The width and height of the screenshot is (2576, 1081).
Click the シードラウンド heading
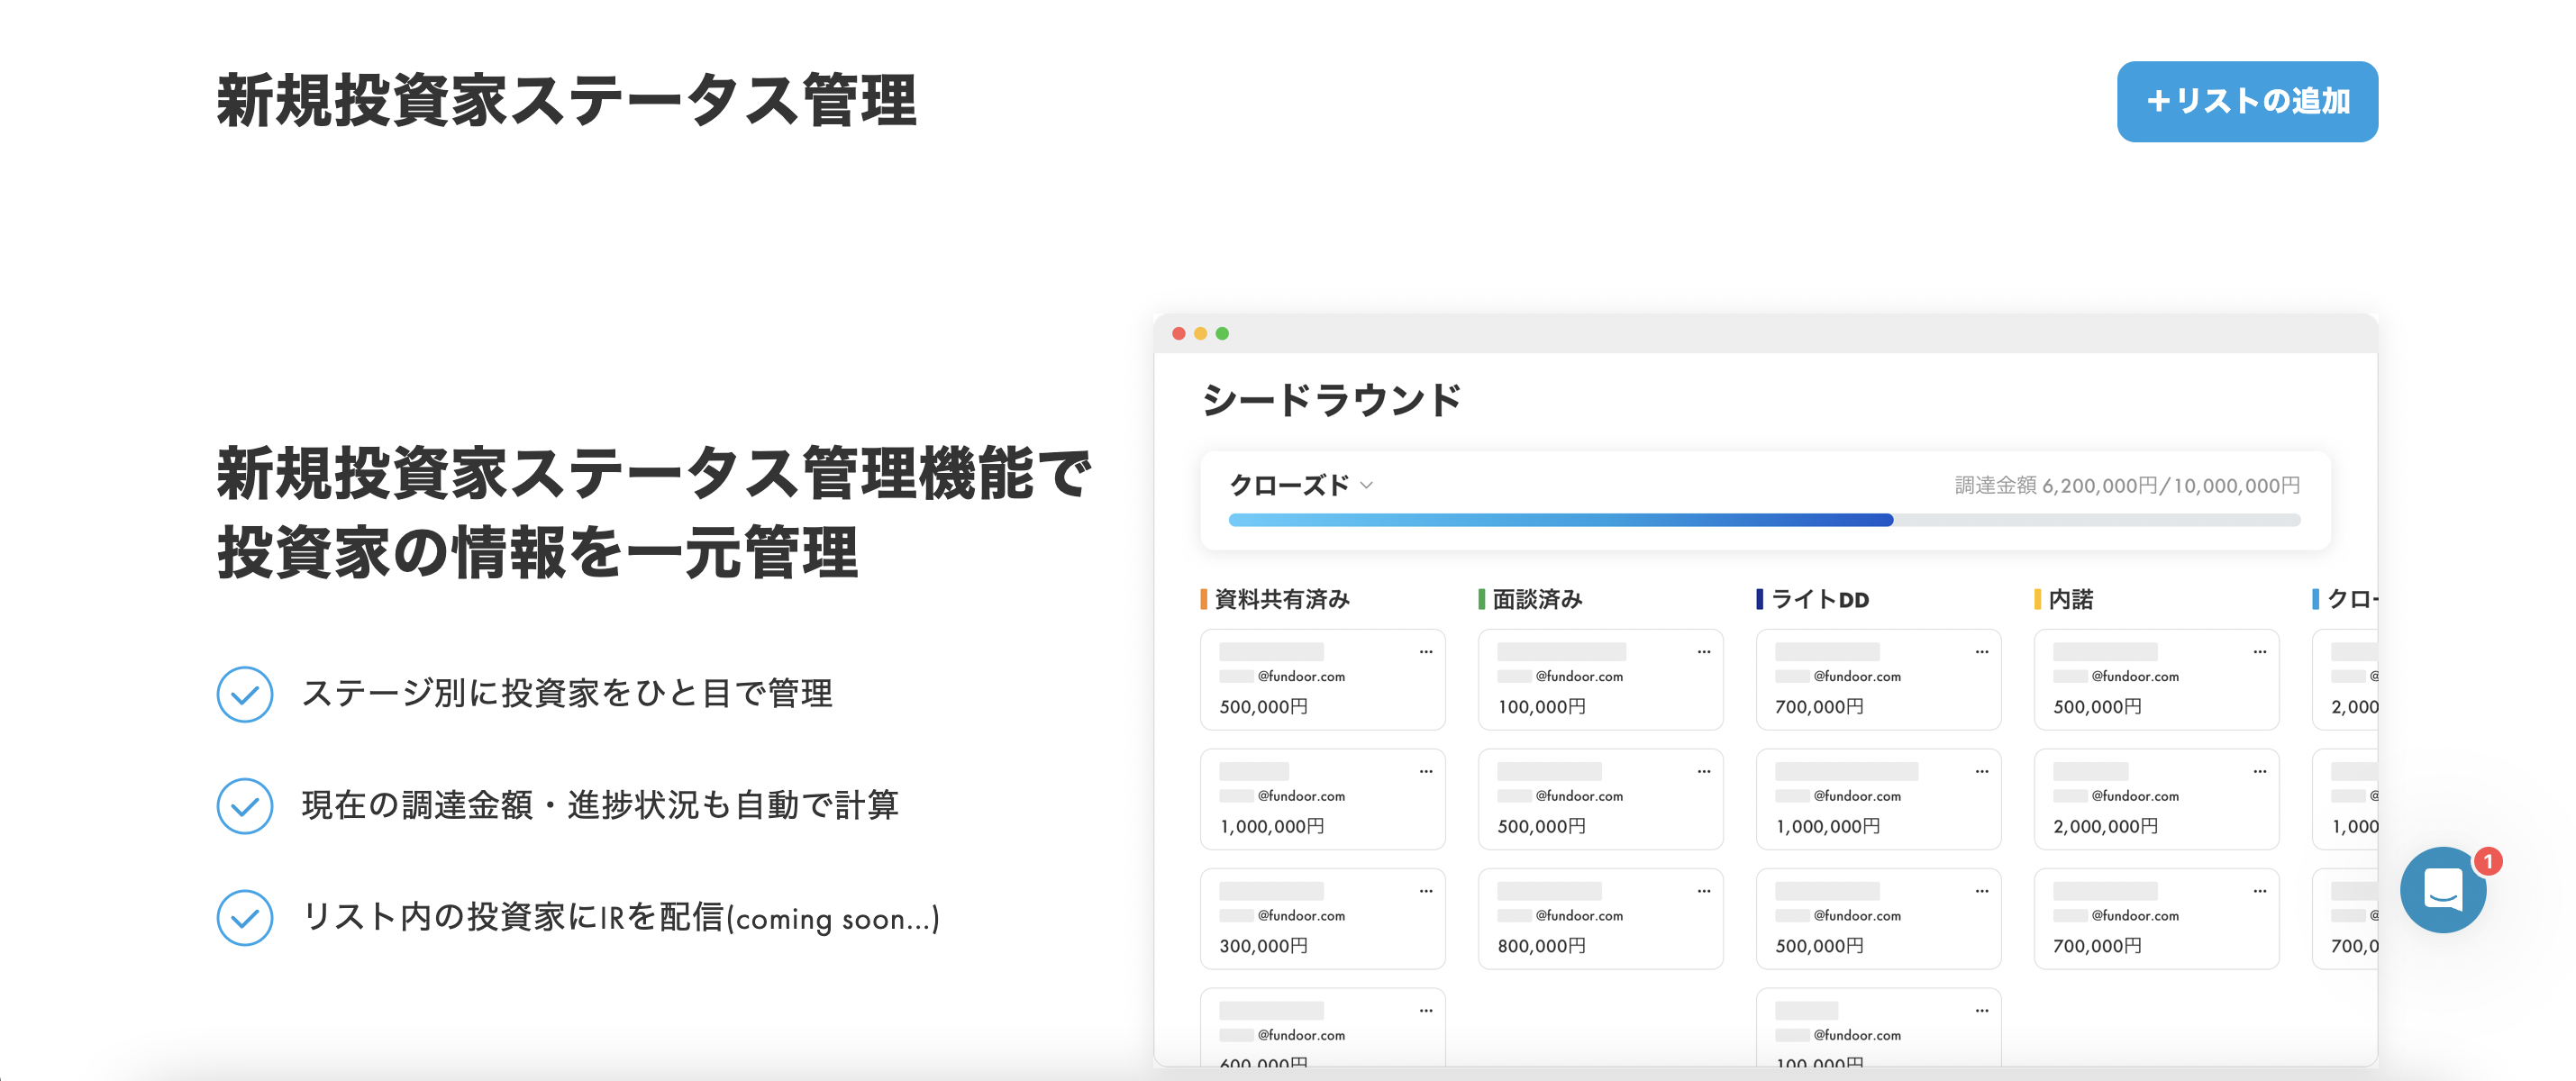(1331, 400)
